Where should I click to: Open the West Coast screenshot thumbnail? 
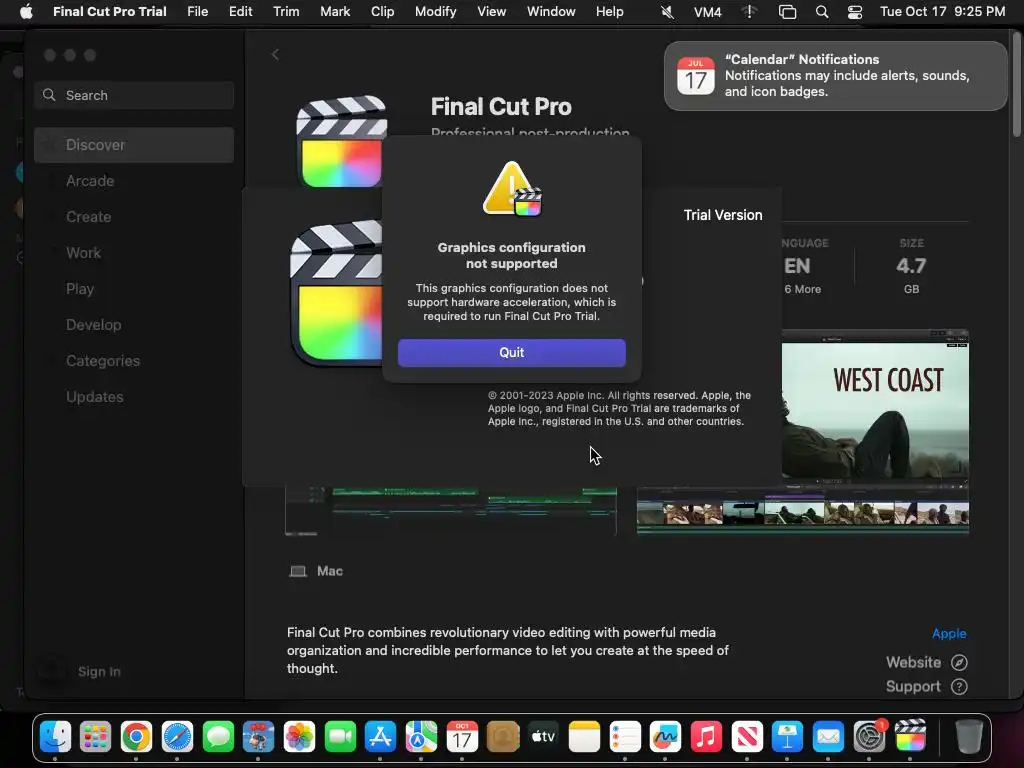pos(875,432)
